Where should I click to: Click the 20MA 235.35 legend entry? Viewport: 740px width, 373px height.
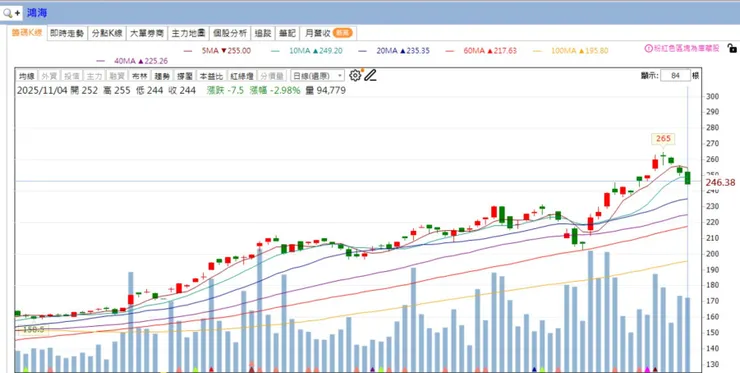click(394, 51)
